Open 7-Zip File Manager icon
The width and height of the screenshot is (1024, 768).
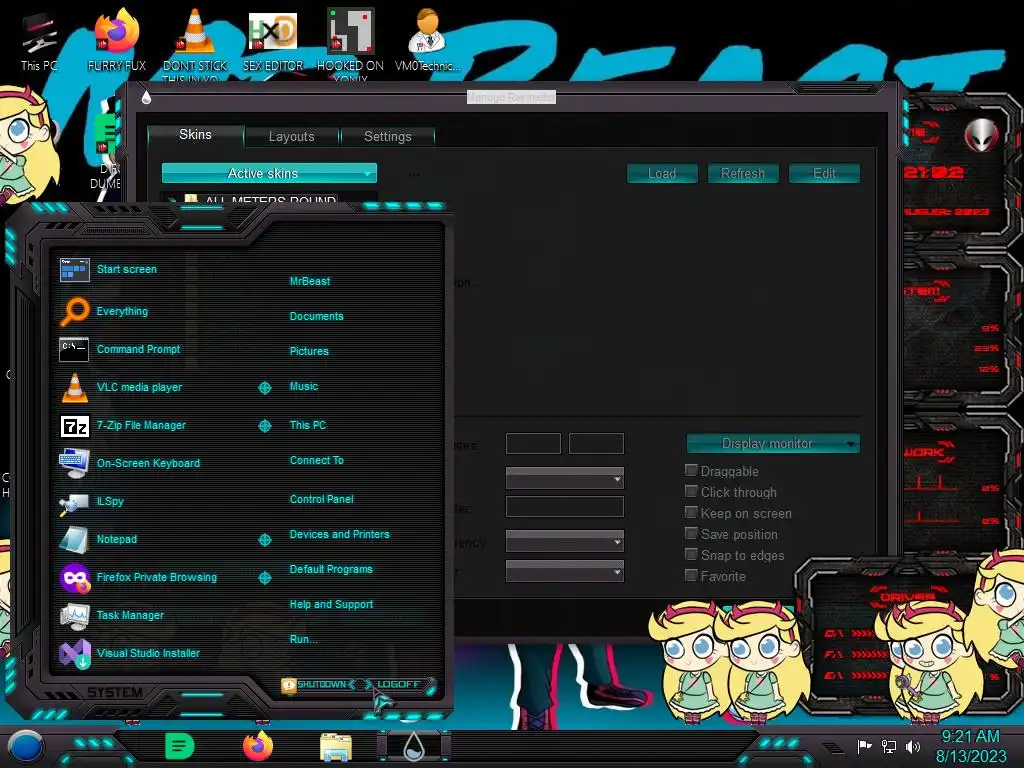(x=74, y=426)
